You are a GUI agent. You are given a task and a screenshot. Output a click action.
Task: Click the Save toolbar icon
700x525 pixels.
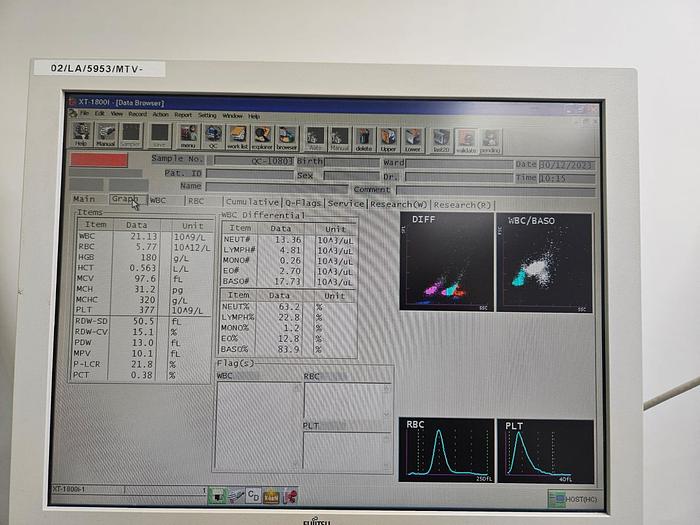click(160, 136)
